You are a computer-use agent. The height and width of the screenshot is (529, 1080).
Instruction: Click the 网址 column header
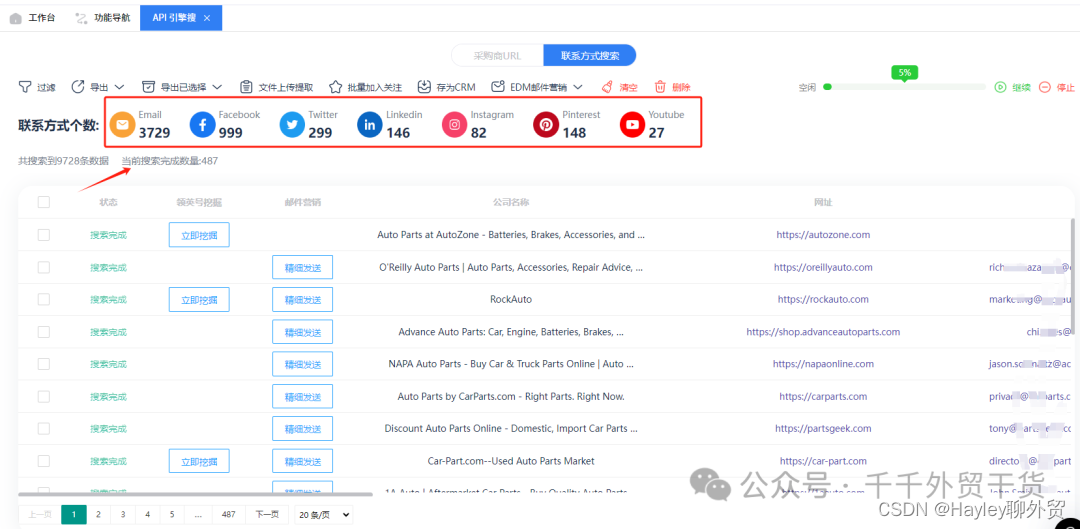point(823,202)
